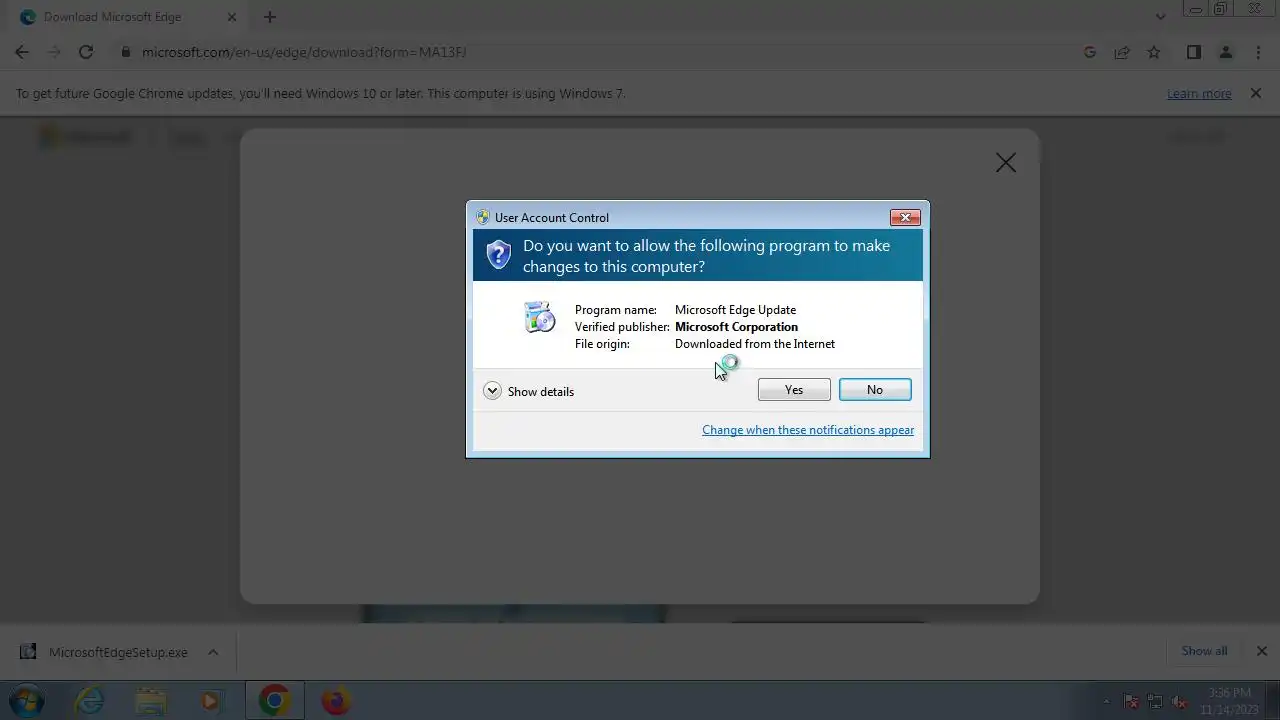Open the Chrome profile icon
This screenshot has height=720, width=1280.
point(1225,52)
